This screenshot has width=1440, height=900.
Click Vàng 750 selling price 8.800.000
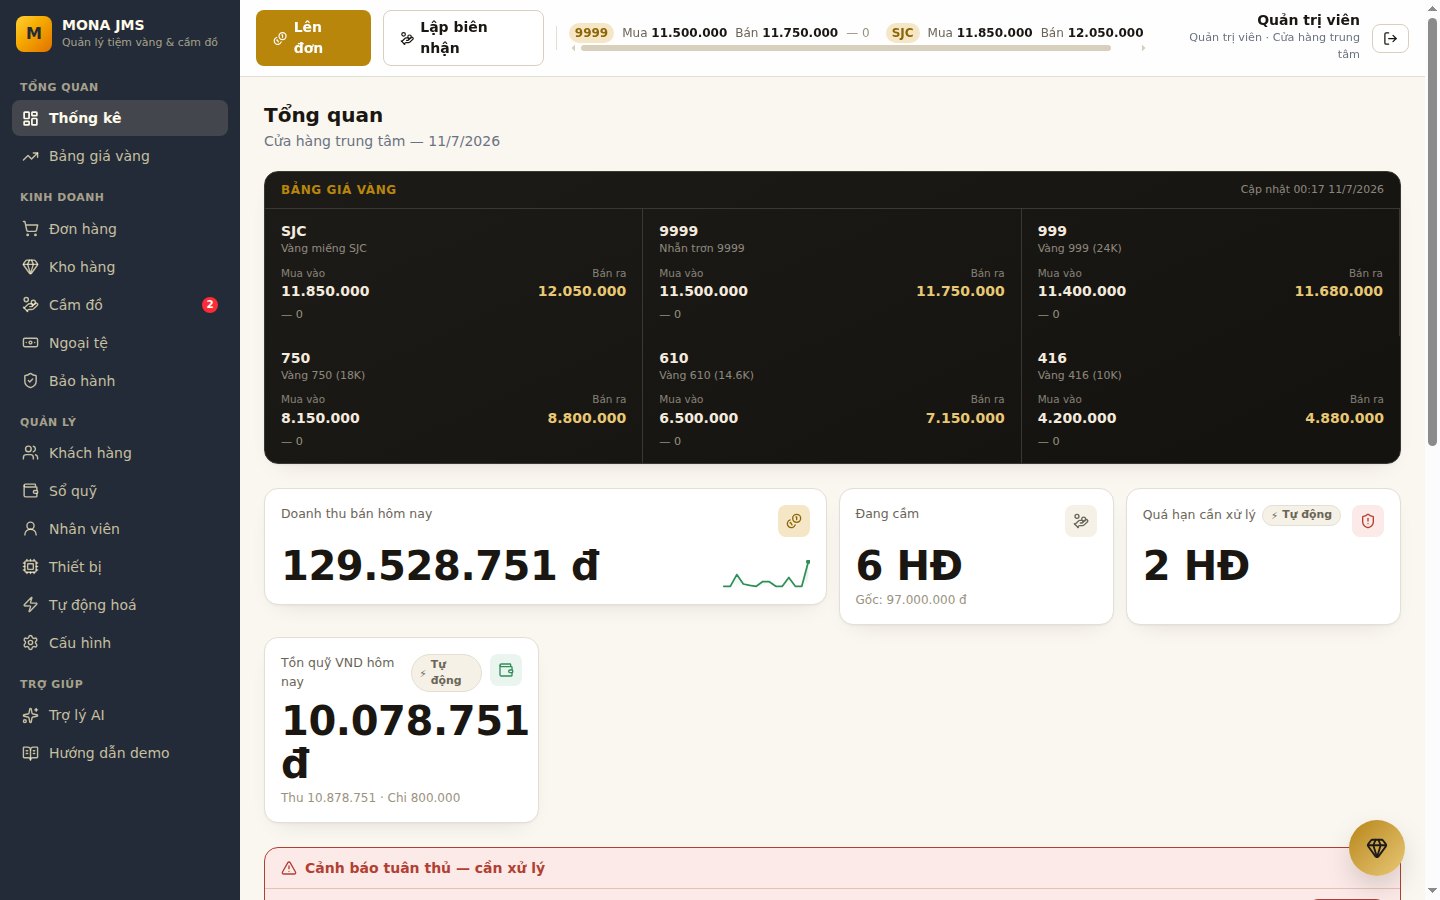point(587,418)
